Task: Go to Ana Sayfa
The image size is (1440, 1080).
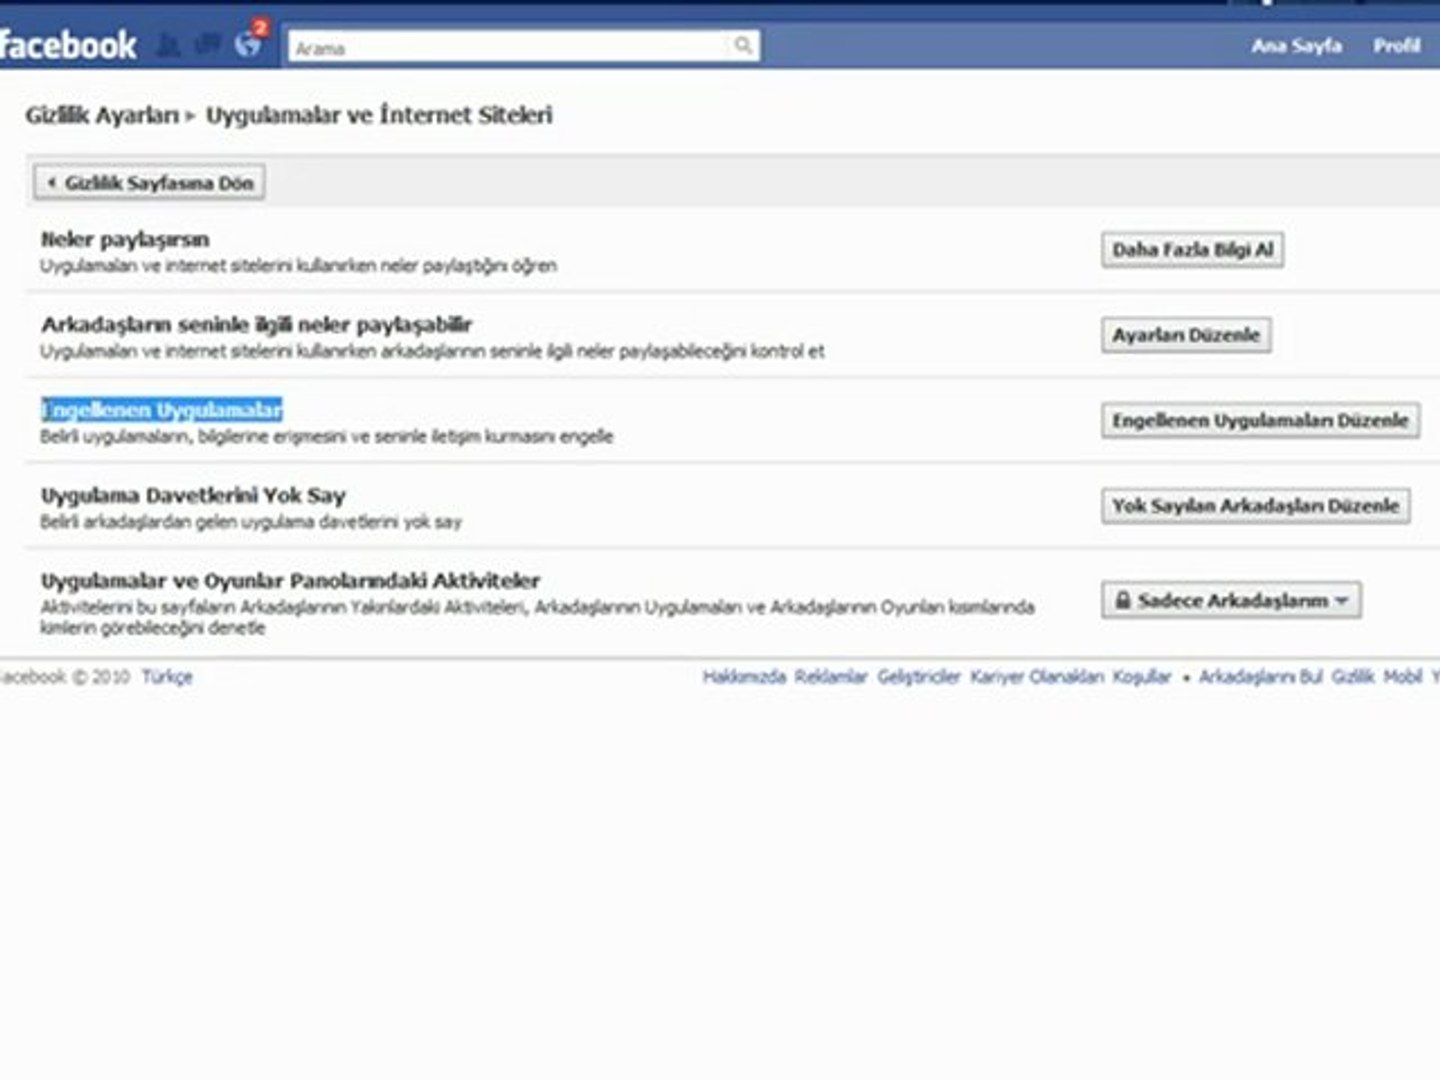Action: [1296, 46]
